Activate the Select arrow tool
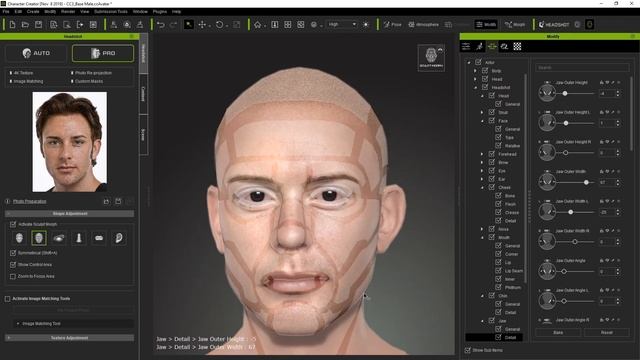The image size is (640, 360). coord(189,24)
